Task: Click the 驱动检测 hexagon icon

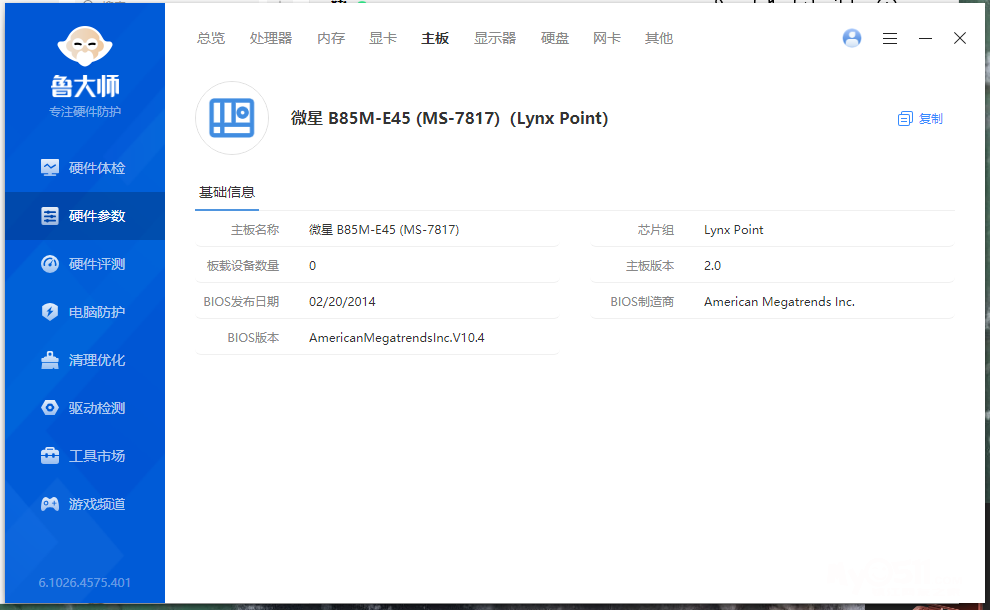Action: click(x=50, y=408)
